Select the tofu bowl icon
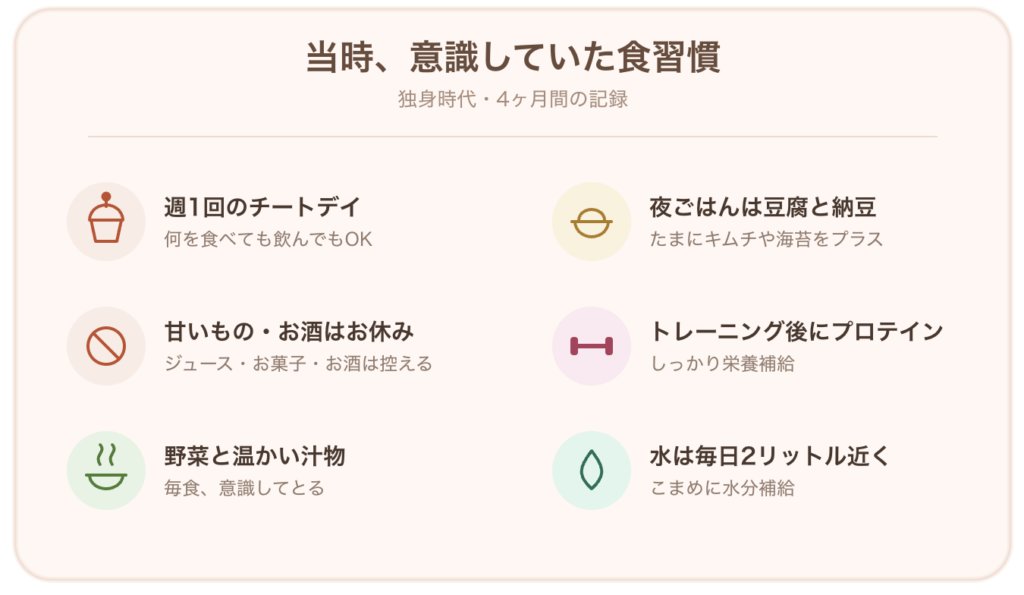The image size is (1024, 595). click(591, 221)
